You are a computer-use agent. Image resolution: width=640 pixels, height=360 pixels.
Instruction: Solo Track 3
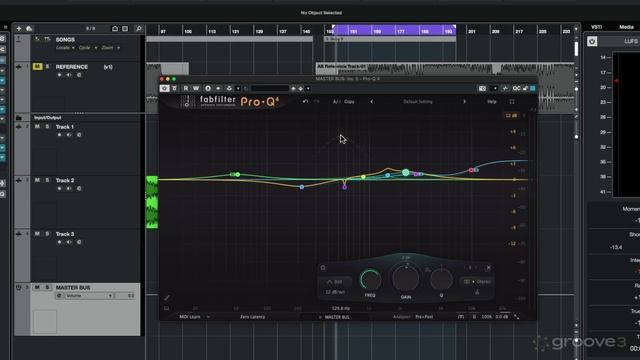47,233
